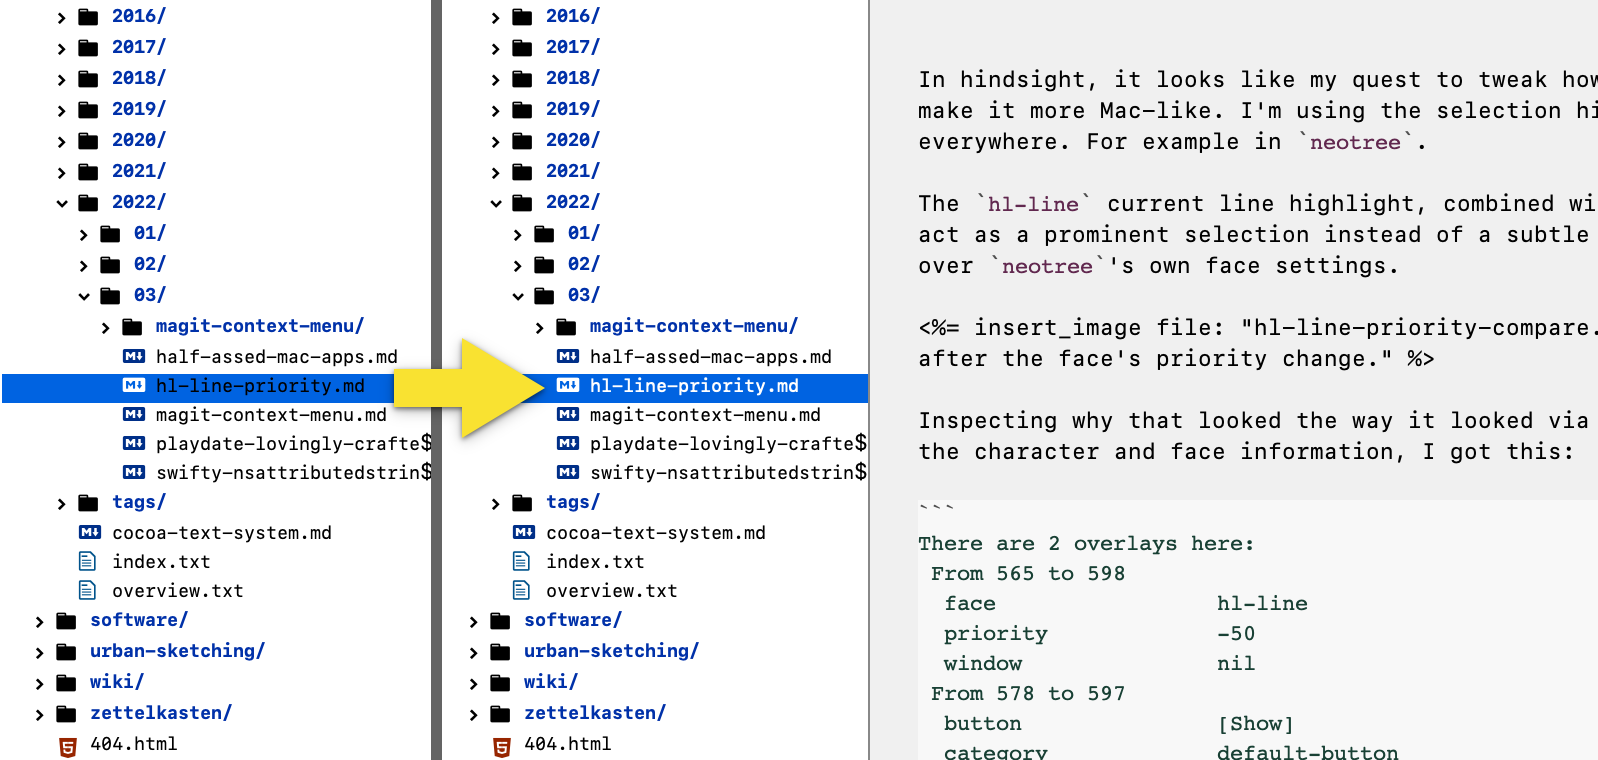Click folder icon of zettelkasten/ in right tree
Screen dimensions: 1598x760
(500, 714)
